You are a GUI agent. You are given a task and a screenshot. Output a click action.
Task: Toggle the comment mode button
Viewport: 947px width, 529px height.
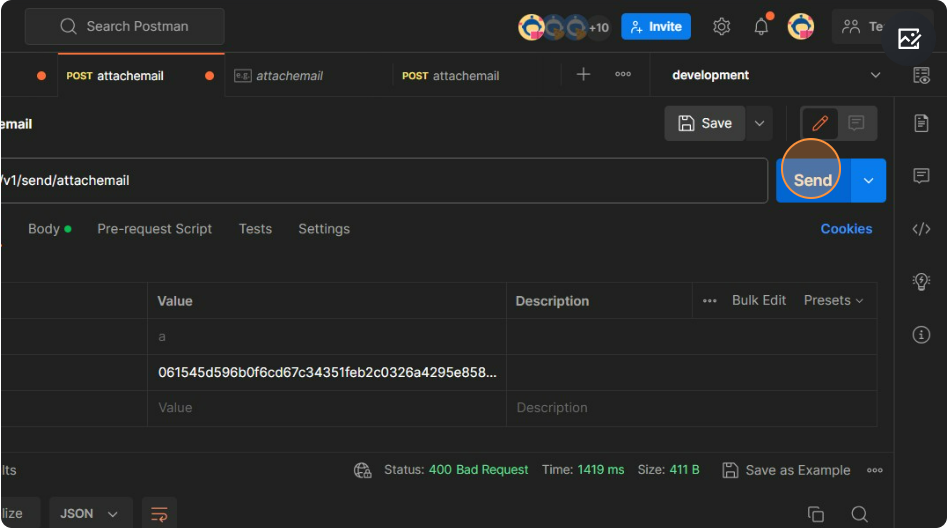(x=856, y=123)
